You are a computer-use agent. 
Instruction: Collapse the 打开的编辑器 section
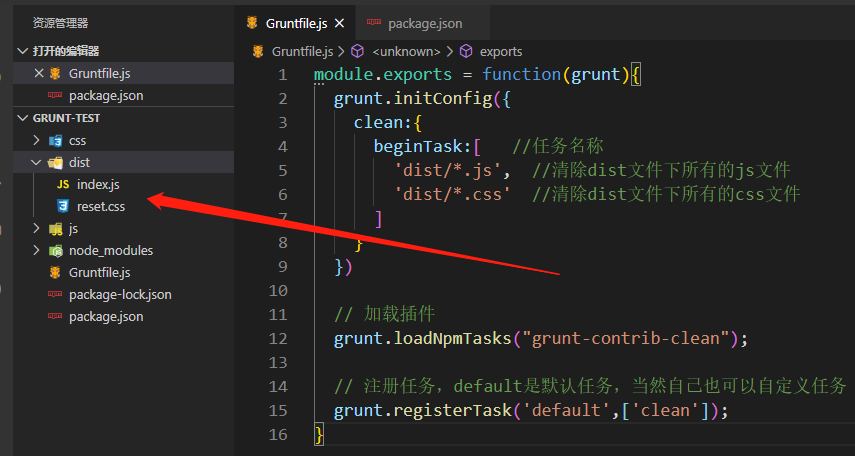coord(22,51)
